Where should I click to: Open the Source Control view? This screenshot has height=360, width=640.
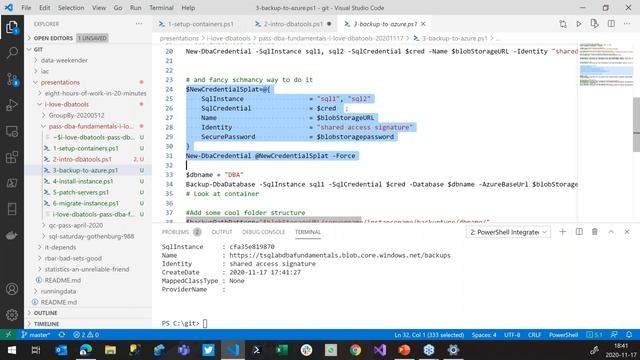(x=12, y=79)
